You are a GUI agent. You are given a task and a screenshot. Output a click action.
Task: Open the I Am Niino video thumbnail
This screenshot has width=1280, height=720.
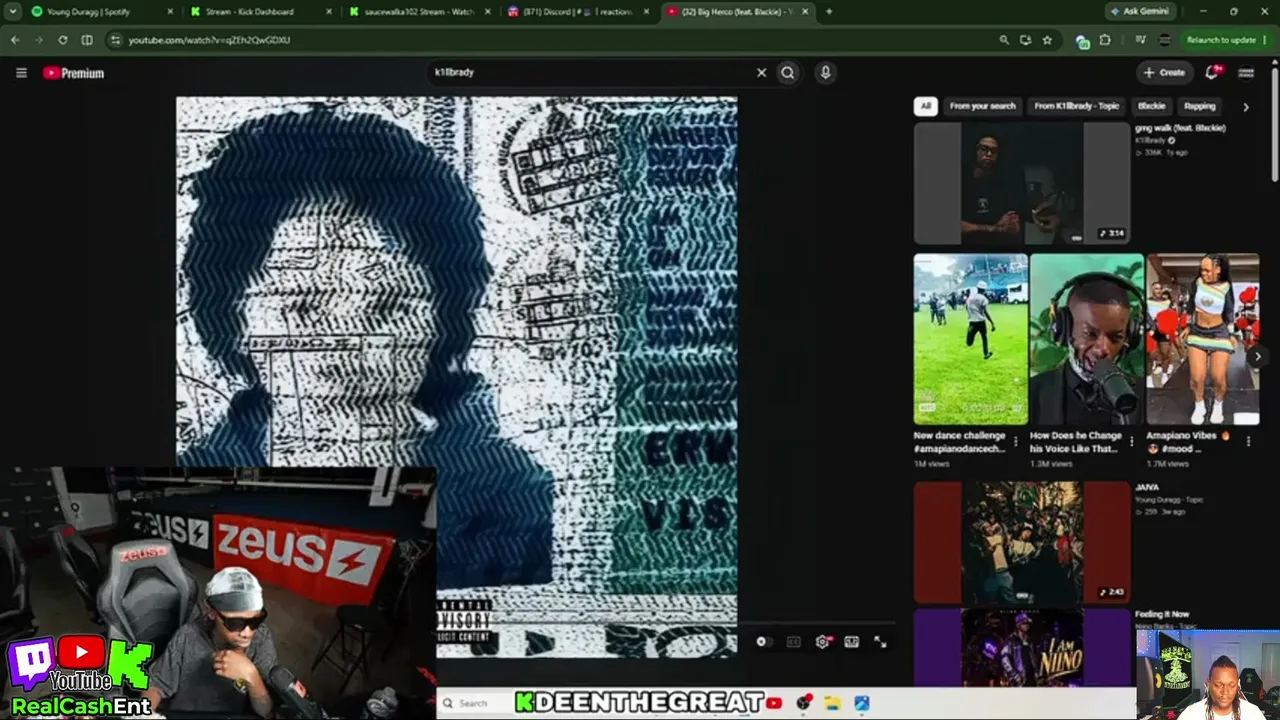(1022, 648)
